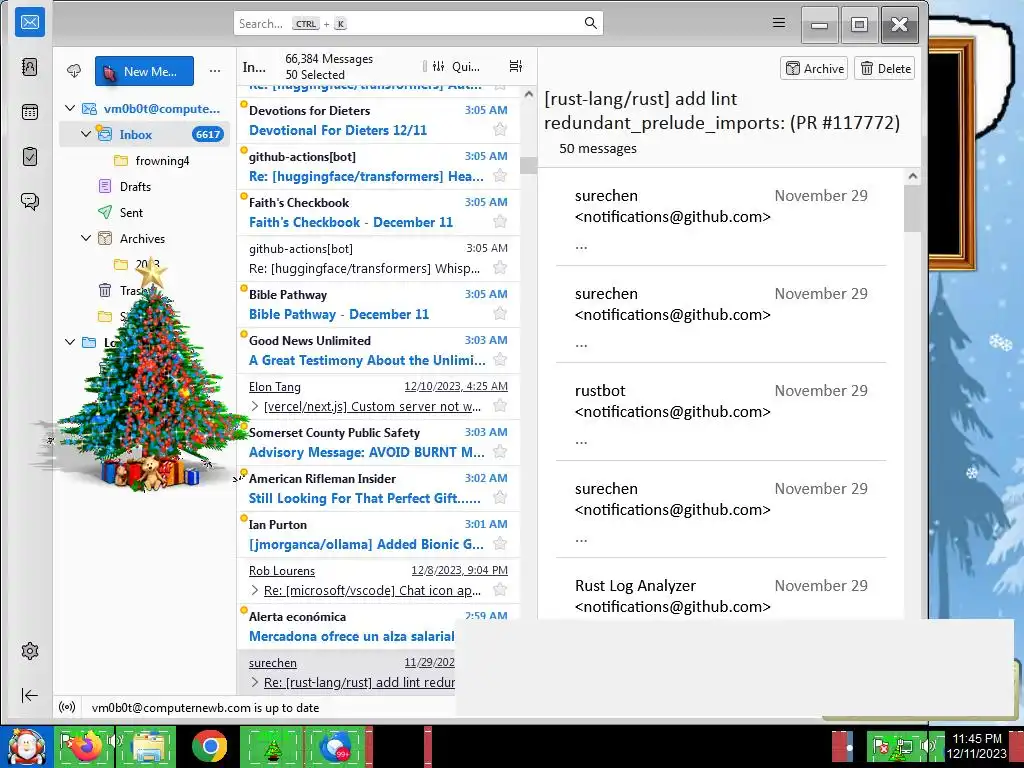Collapse the Archives folder subtree
The height and width of the screenshot is (768, 1024).
(86, 238)
